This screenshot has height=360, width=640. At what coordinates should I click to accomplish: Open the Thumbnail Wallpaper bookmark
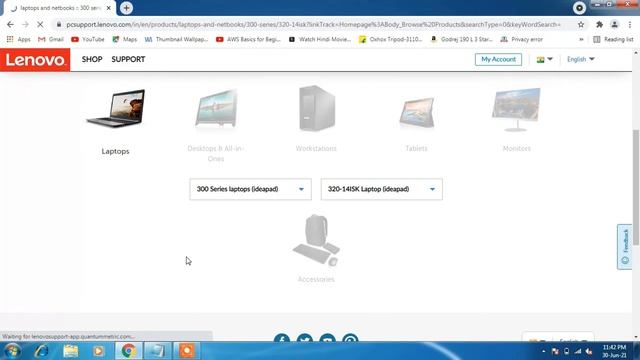pyautogui.click(x=176, y=39)
